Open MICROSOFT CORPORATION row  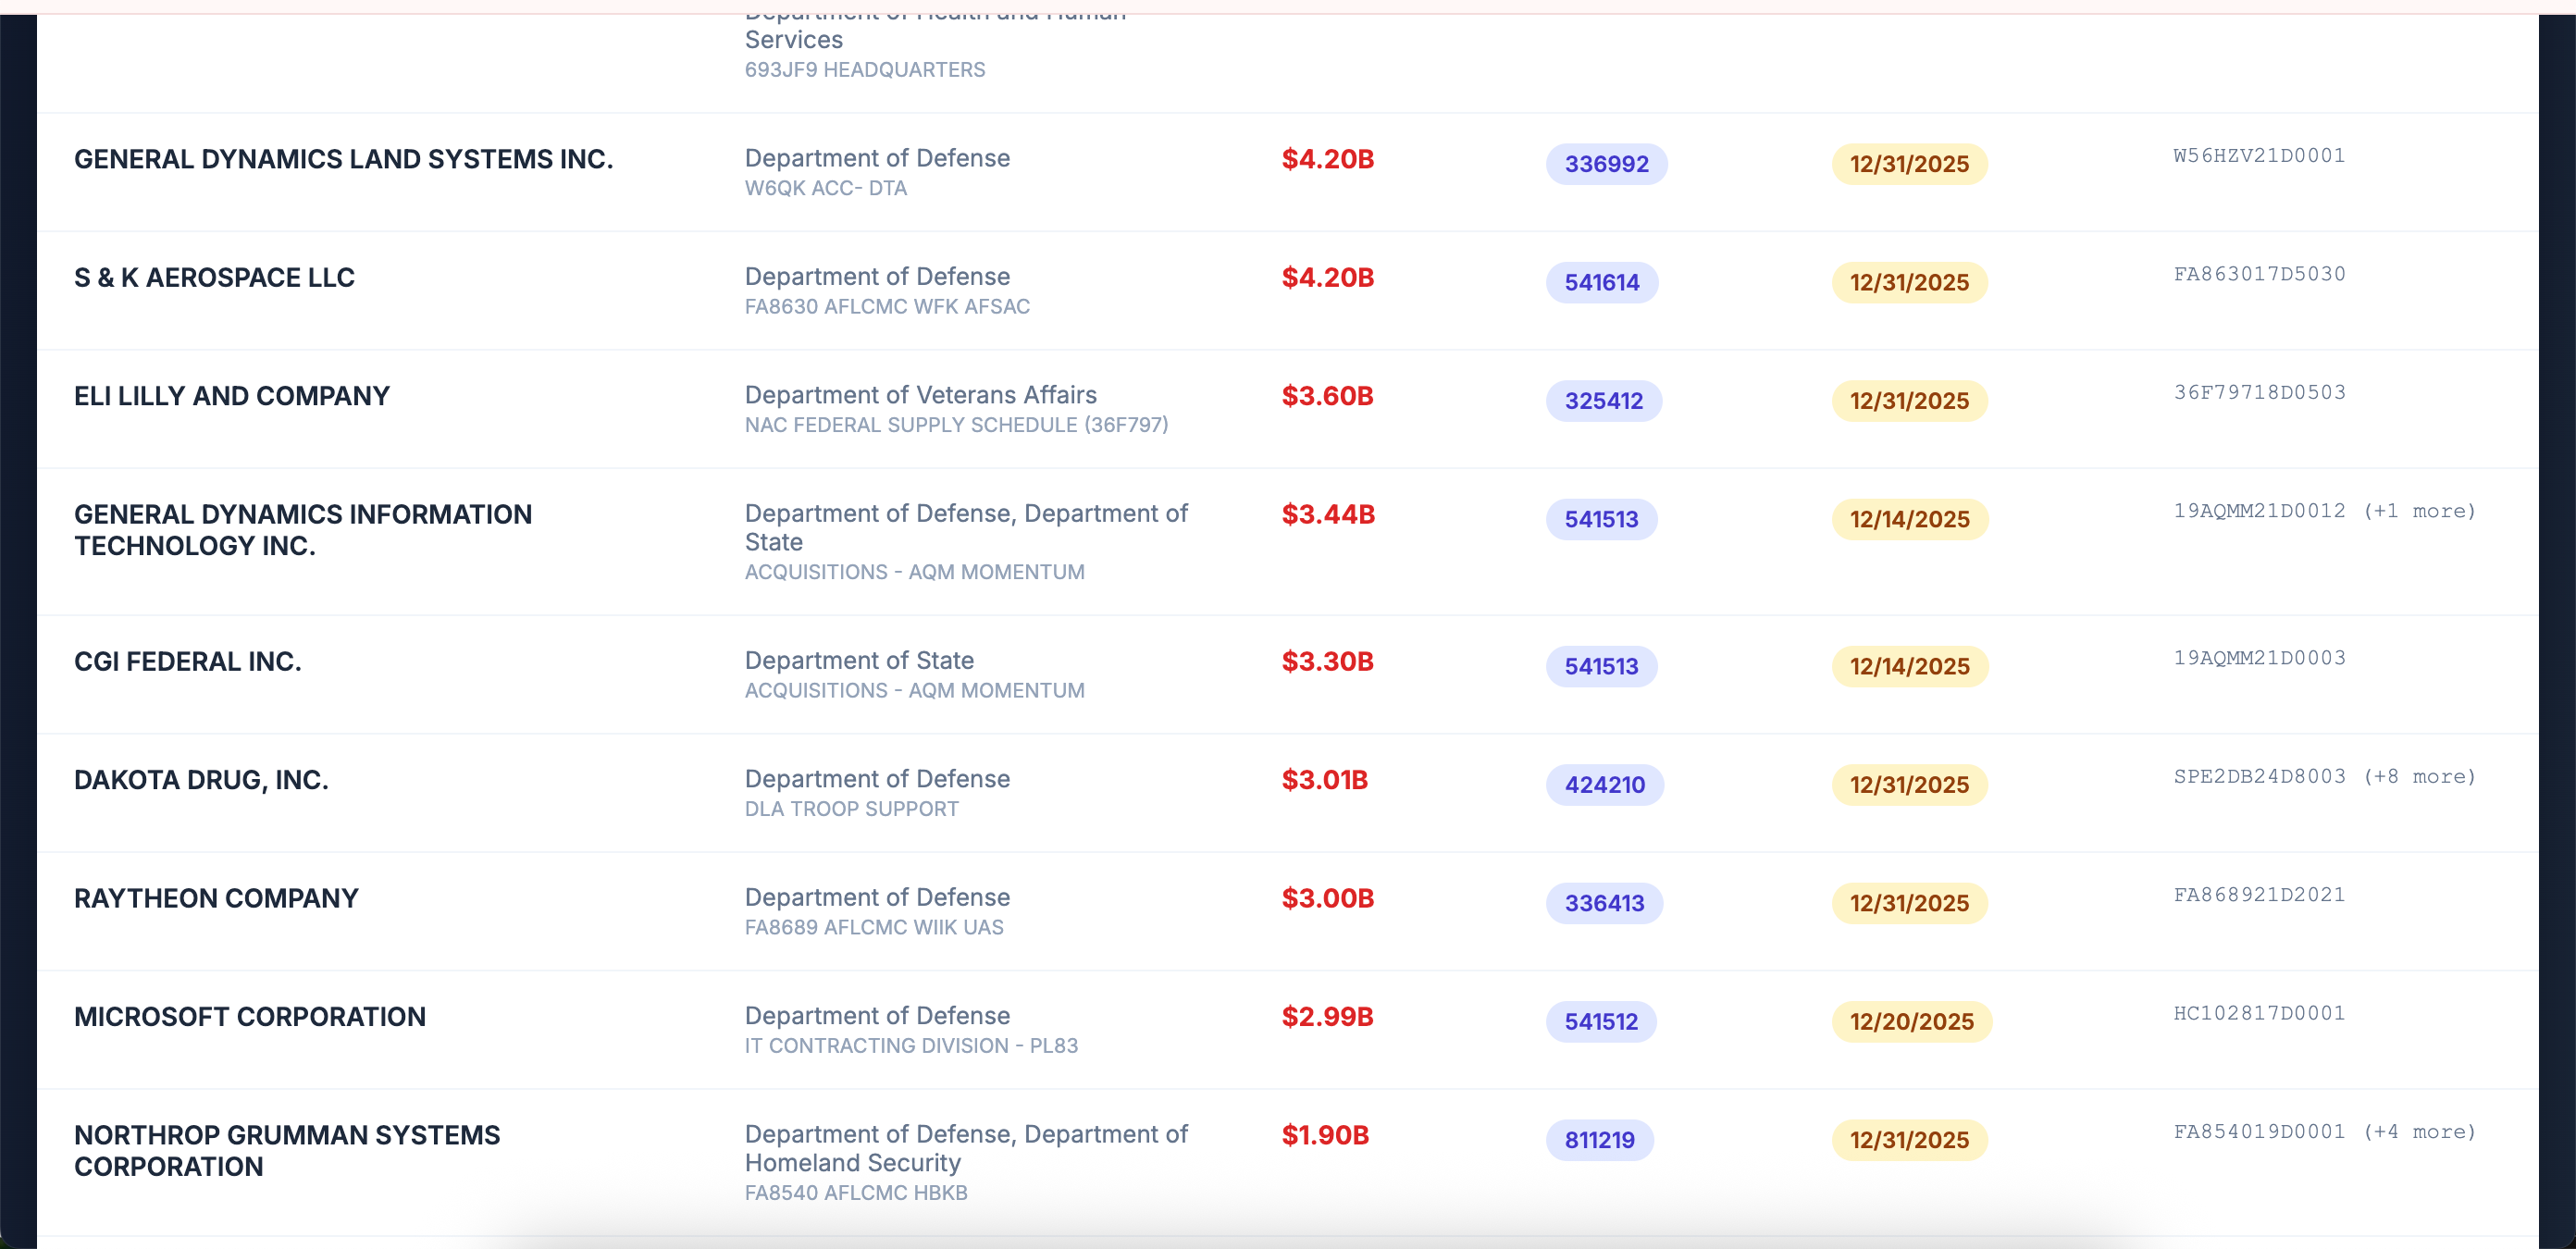point(249,1017)
